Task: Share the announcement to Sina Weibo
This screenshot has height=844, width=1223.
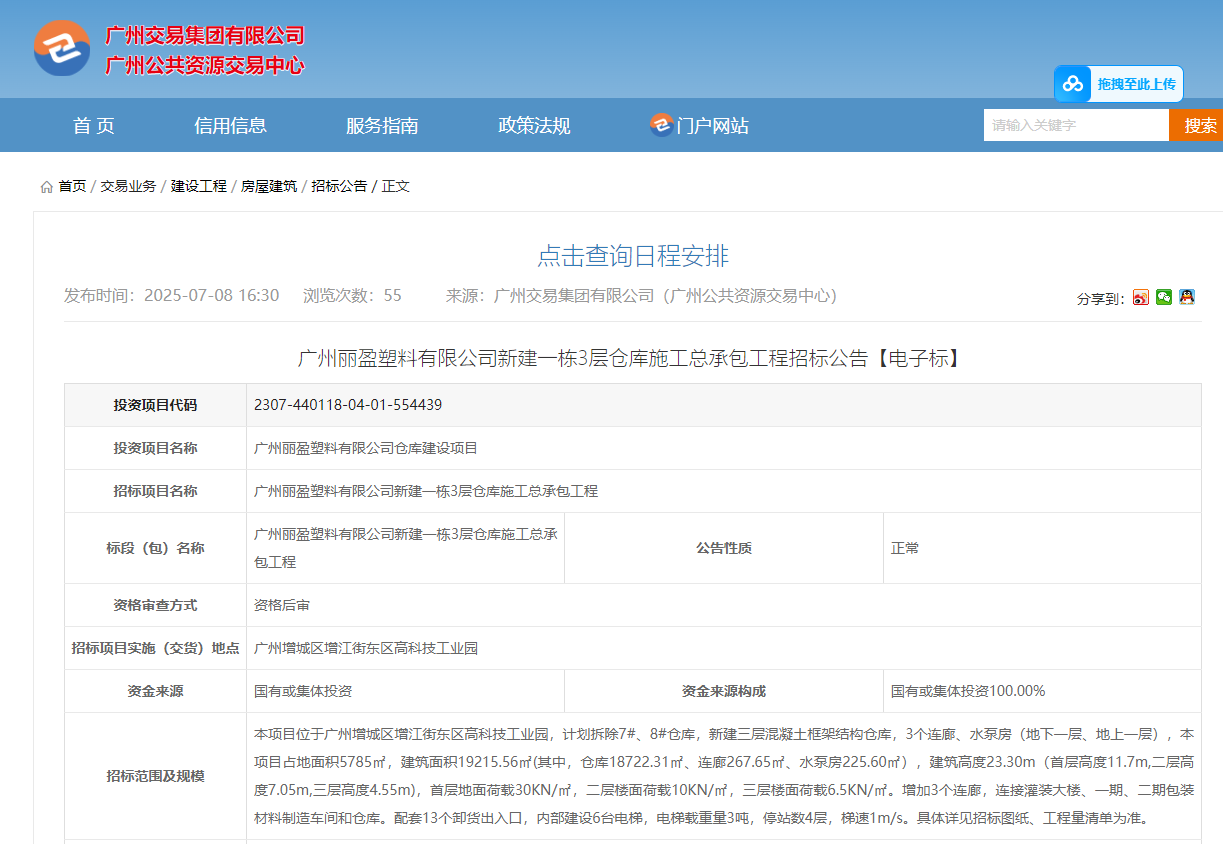Action: pos(1140,299)
